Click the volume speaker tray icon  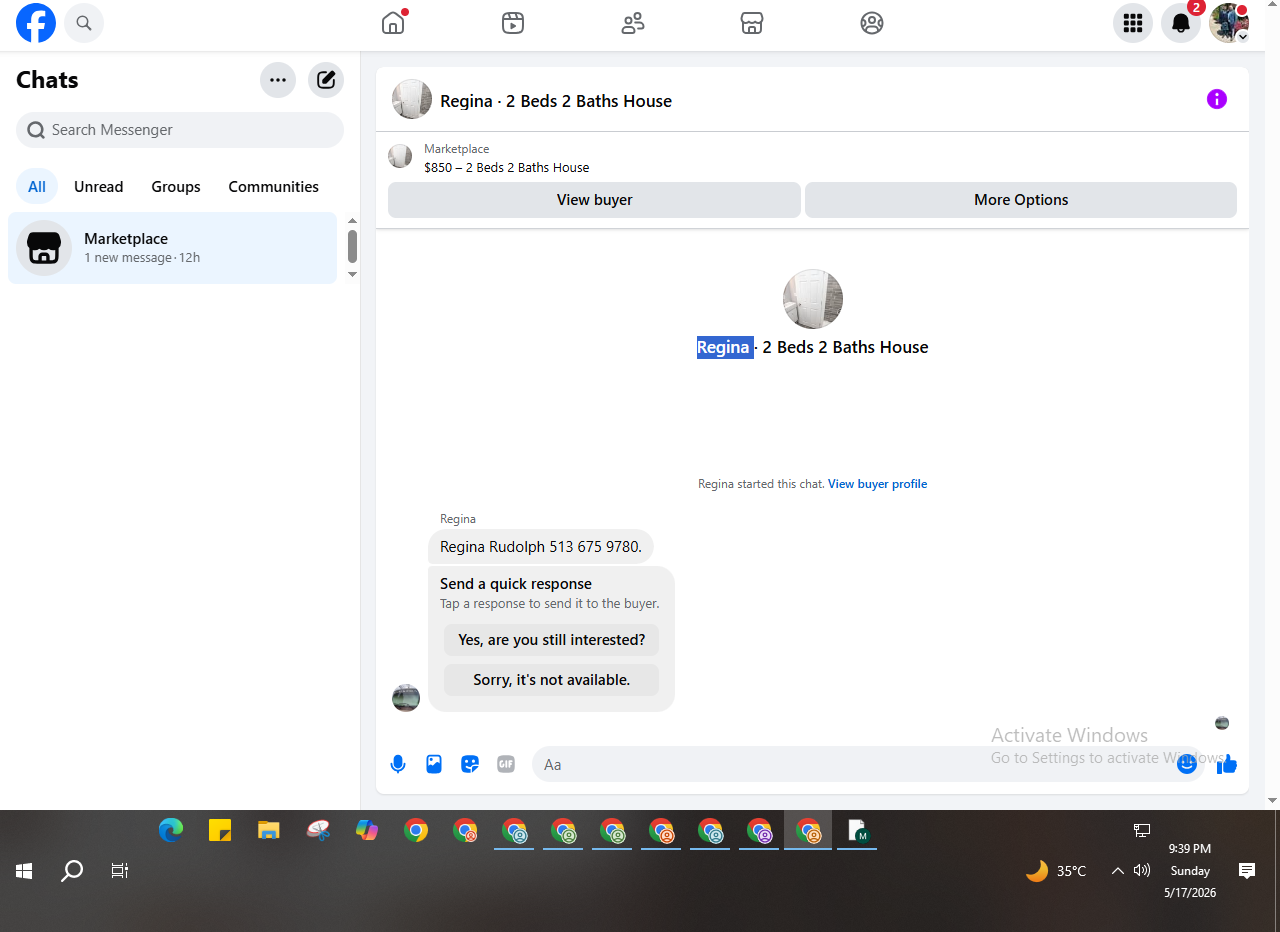click(1142, 871)
